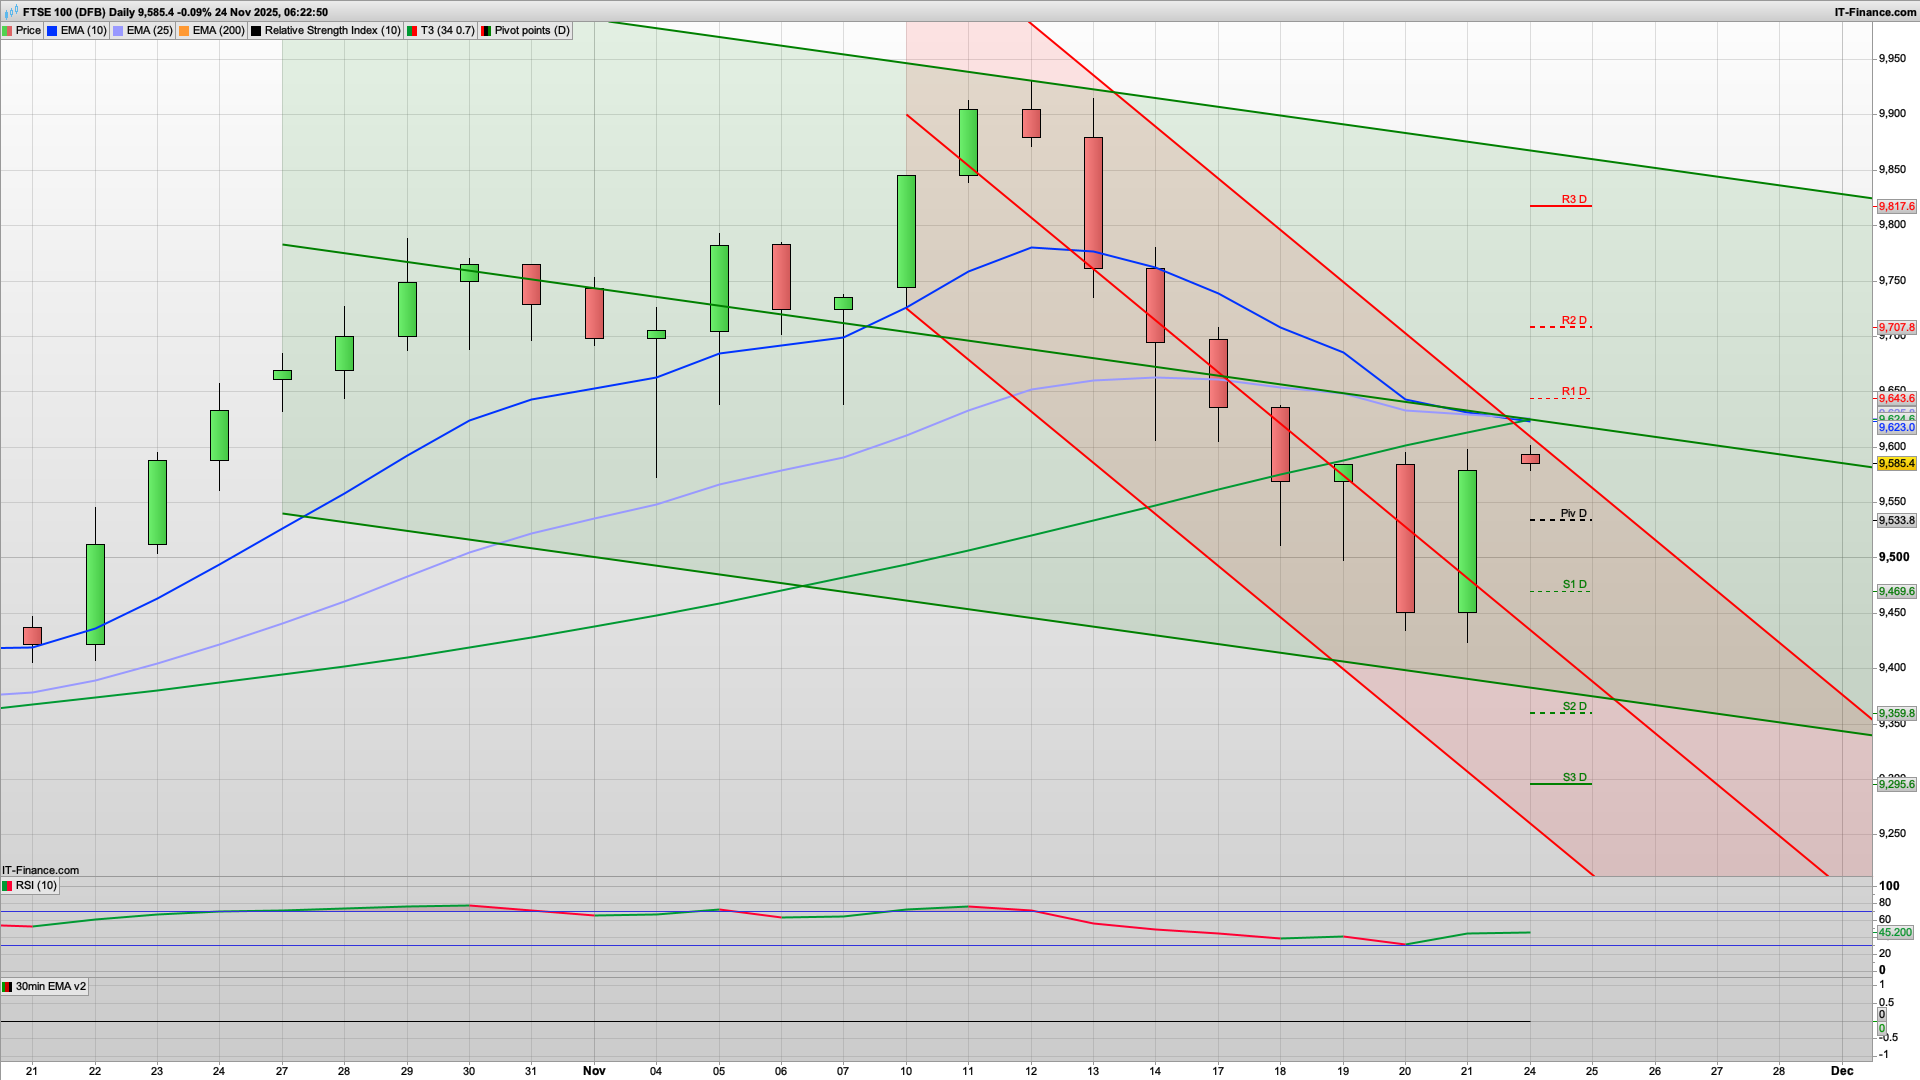
Task: Click the 45.200 RSI value readout
Action: [x=1896, y=931]
